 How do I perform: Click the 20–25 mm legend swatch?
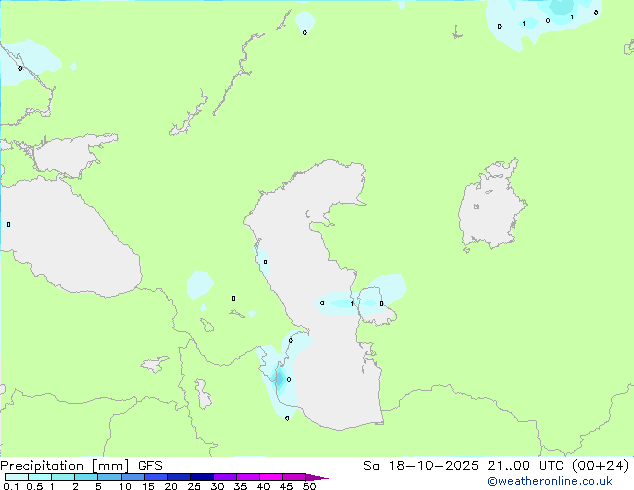point(178,477)
